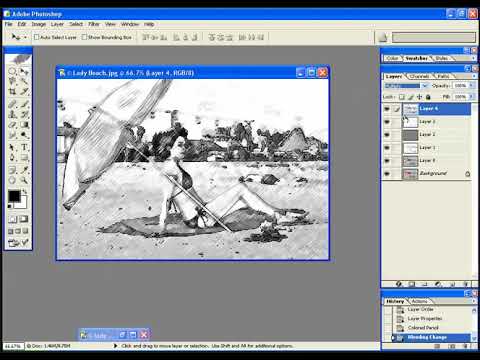This screenshot has width=480, height=360.
Task: Select the Magic Wand tool
Action: [24, 81]
